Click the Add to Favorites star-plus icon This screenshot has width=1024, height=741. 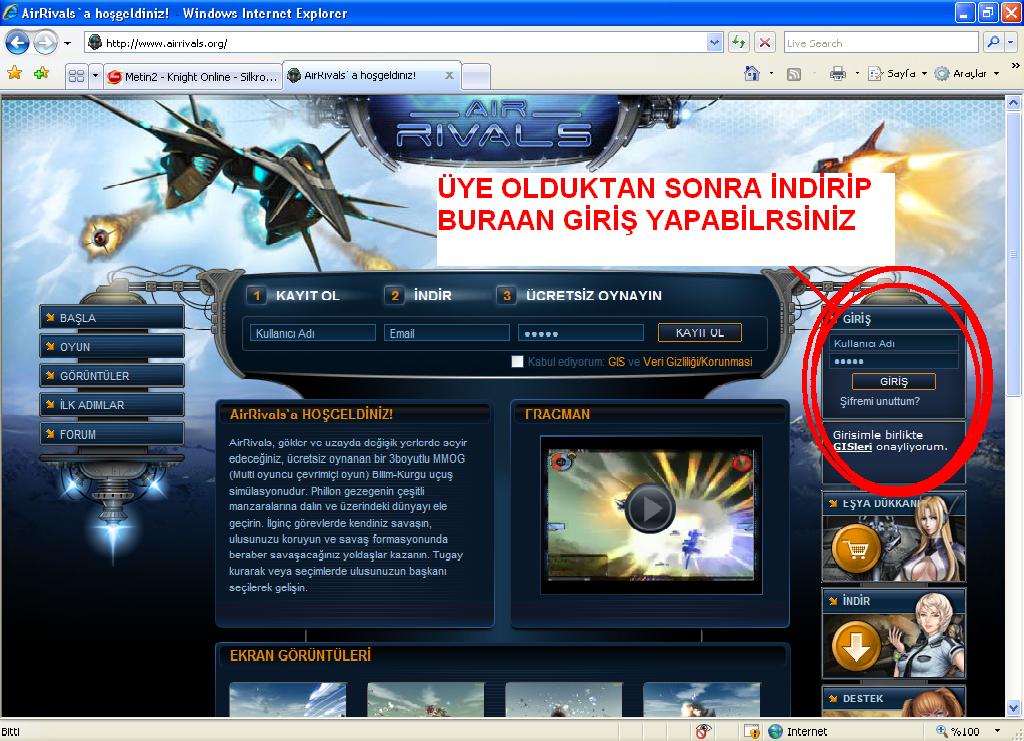pyautogui.click(x=42, y=73)
